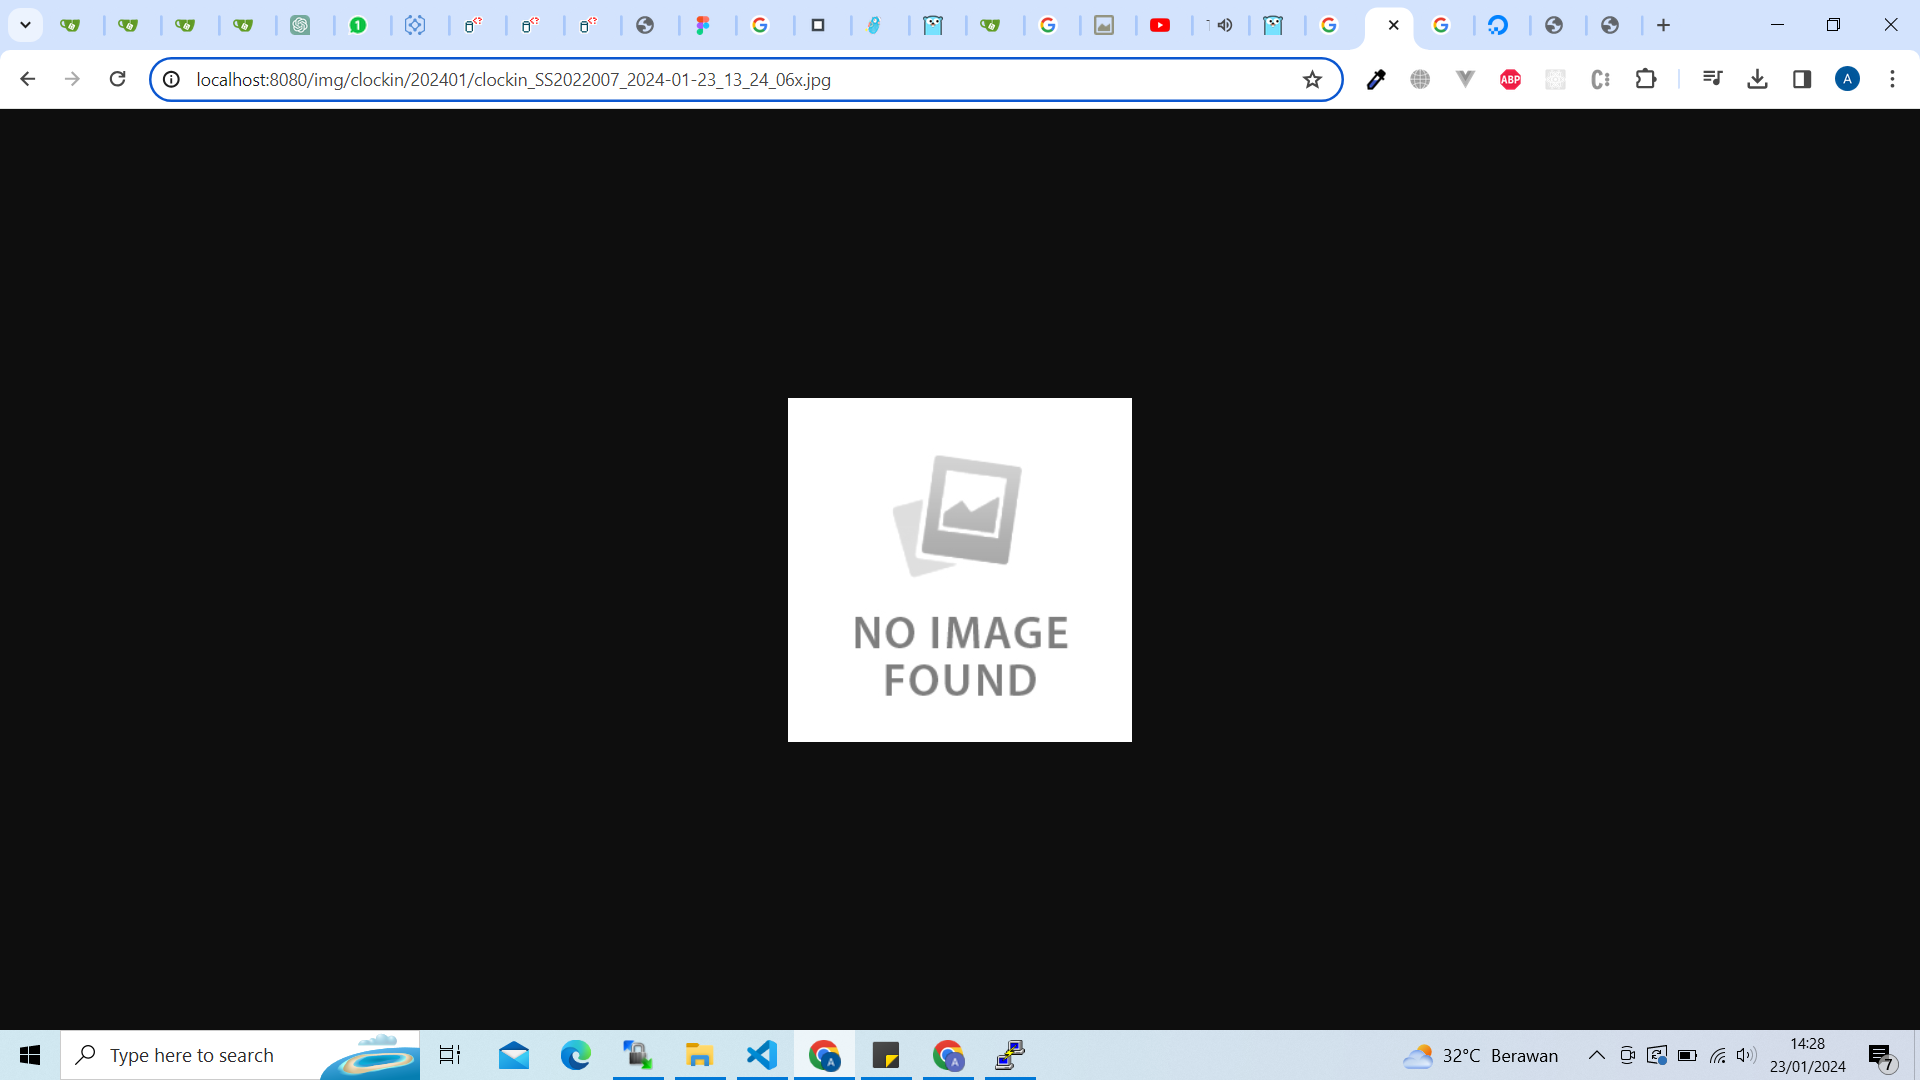Show hidden system tray icons
The image size is (1920, 1080).
coord(1596,1055)
